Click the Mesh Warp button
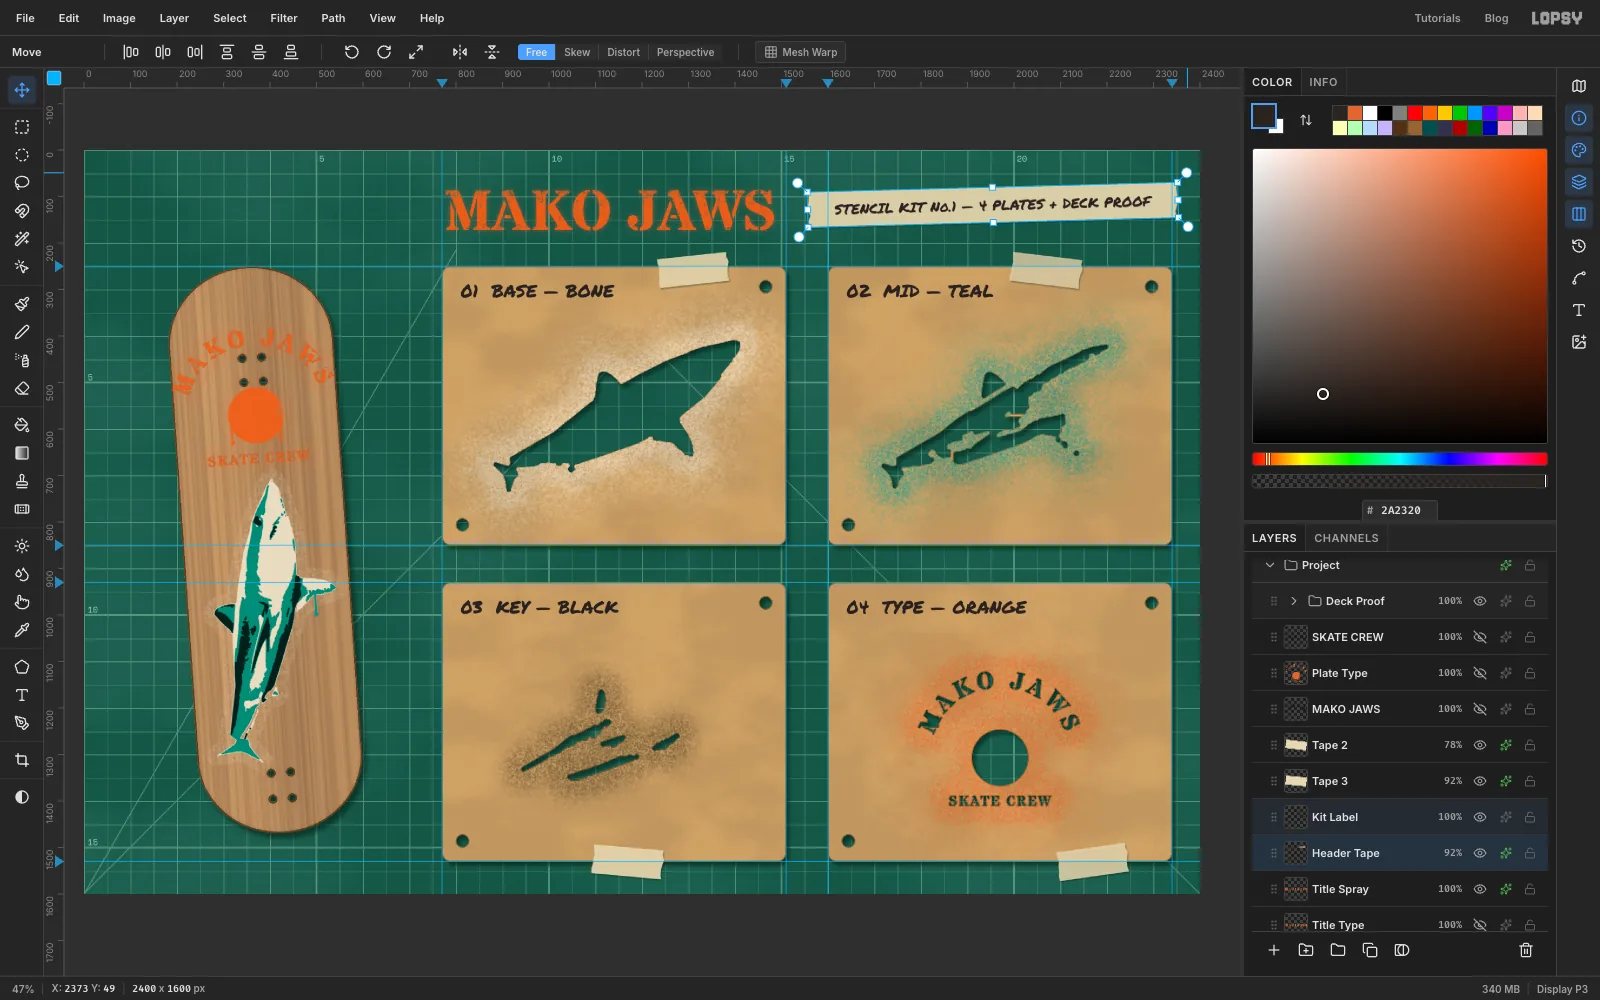Viewport: 1600px width, 1000px height. click(x=801, y=52)
